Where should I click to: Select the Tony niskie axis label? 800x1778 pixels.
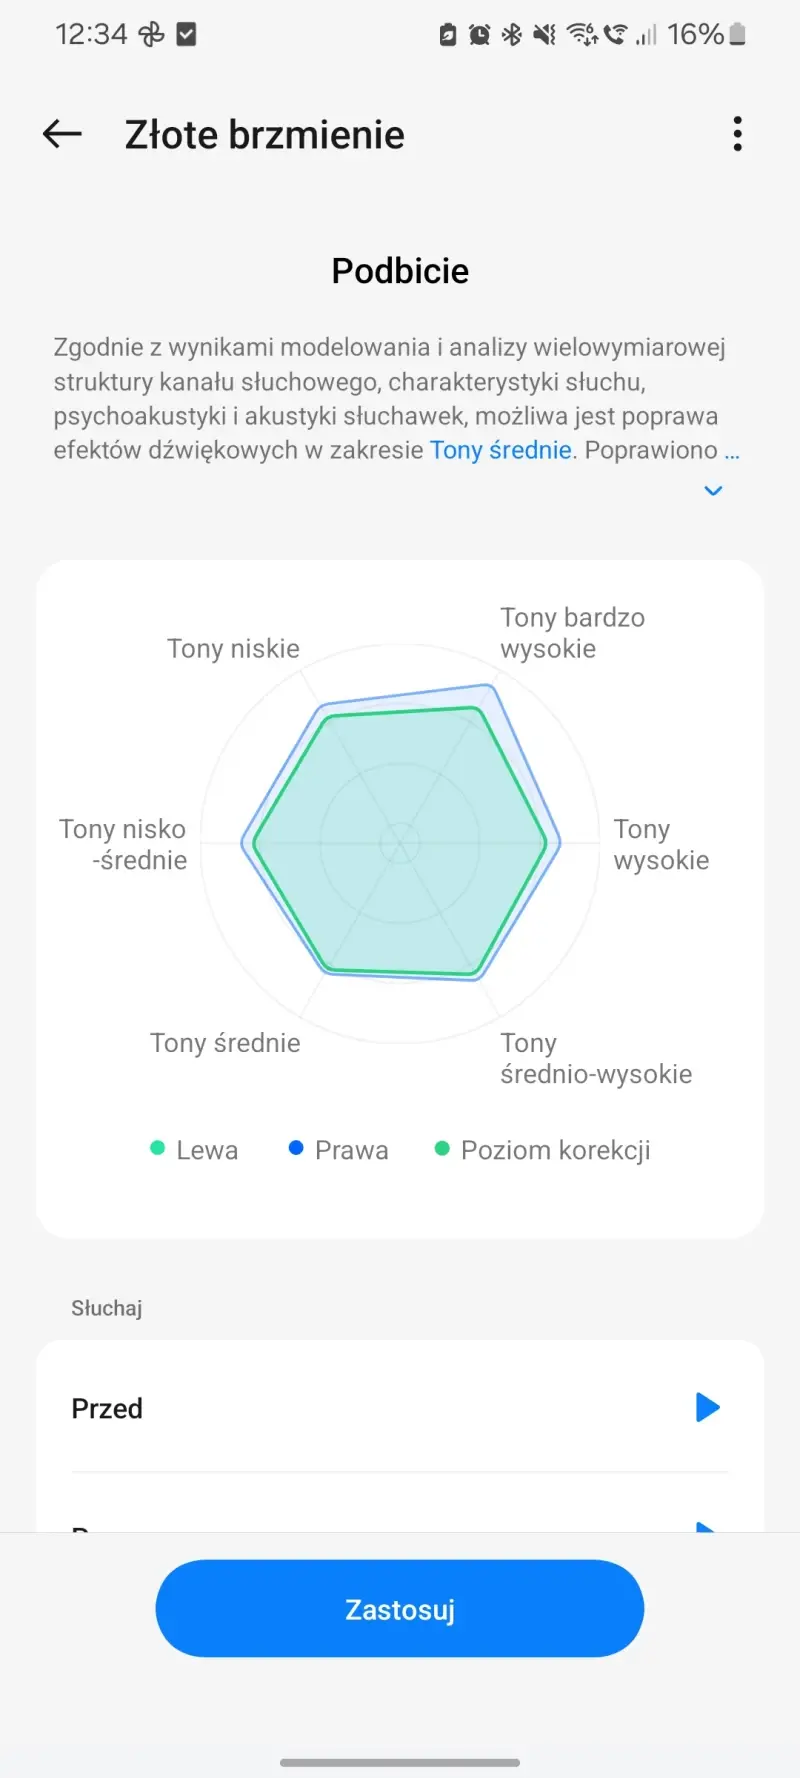(233, 649)
